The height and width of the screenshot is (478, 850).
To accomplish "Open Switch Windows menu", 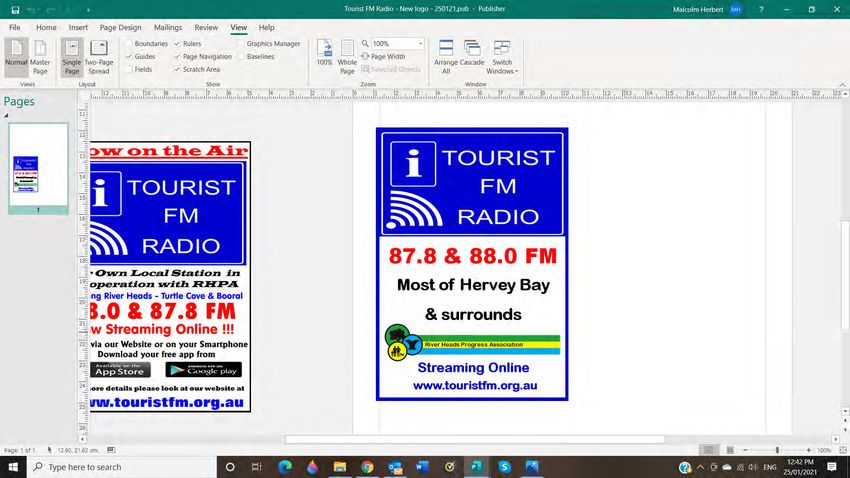I will coord(502,56).
